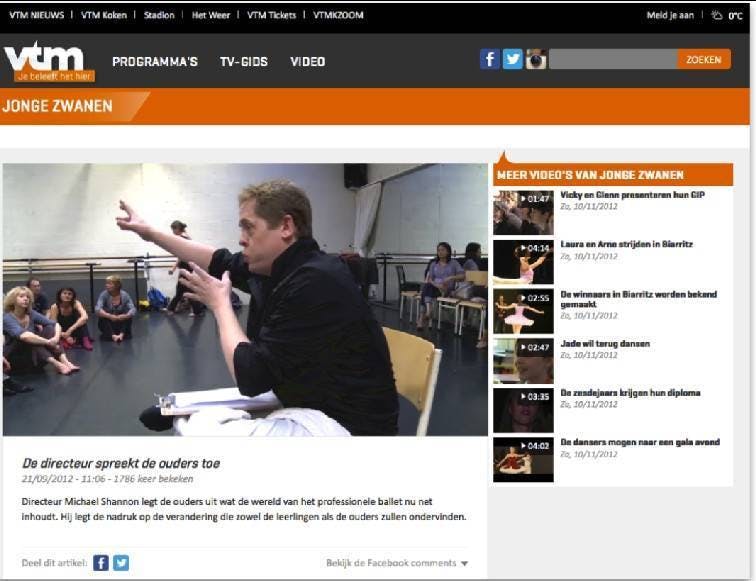Open the TV-Gids menu item
756x581 pixels.
[244, 62]
